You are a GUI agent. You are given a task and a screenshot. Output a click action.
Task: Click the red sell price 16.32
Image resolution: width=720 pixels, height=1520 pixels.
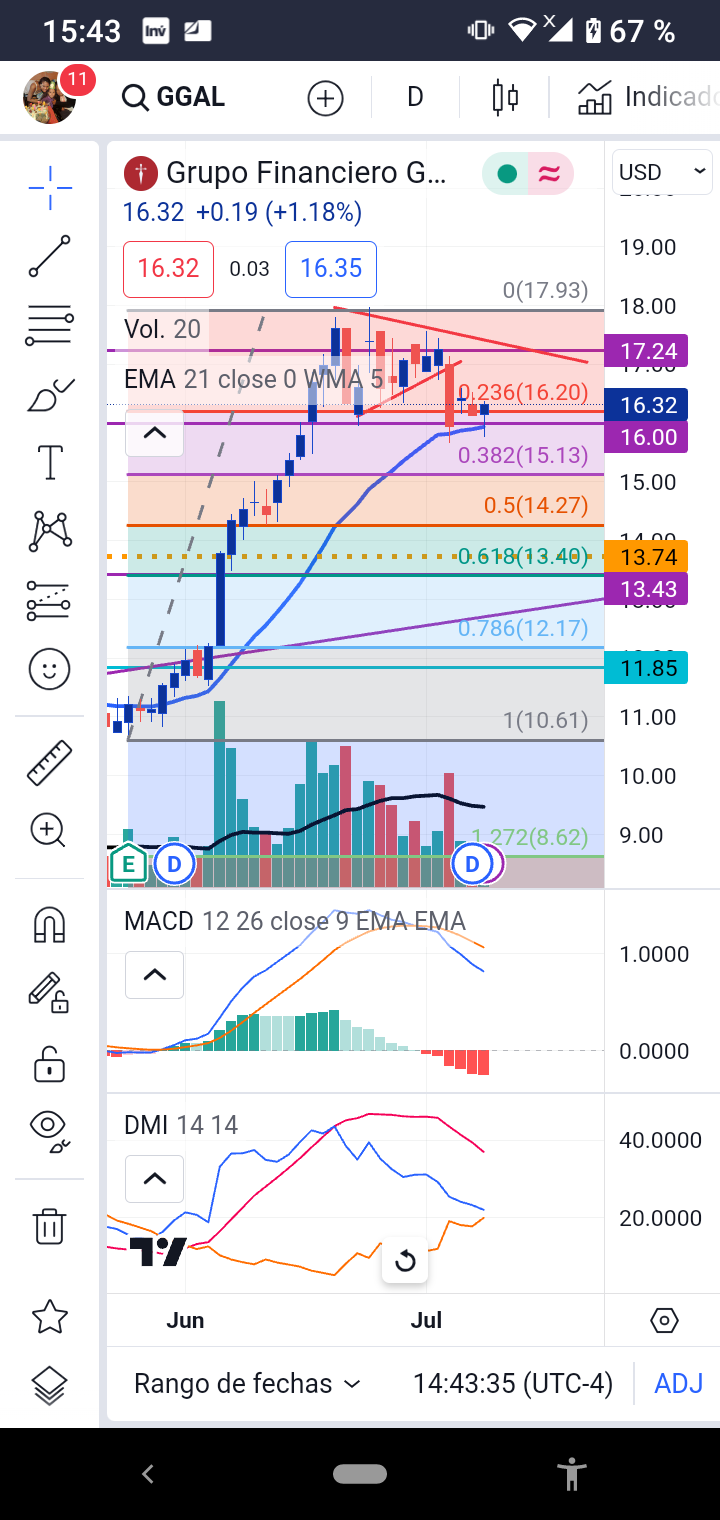pos(168,269)
